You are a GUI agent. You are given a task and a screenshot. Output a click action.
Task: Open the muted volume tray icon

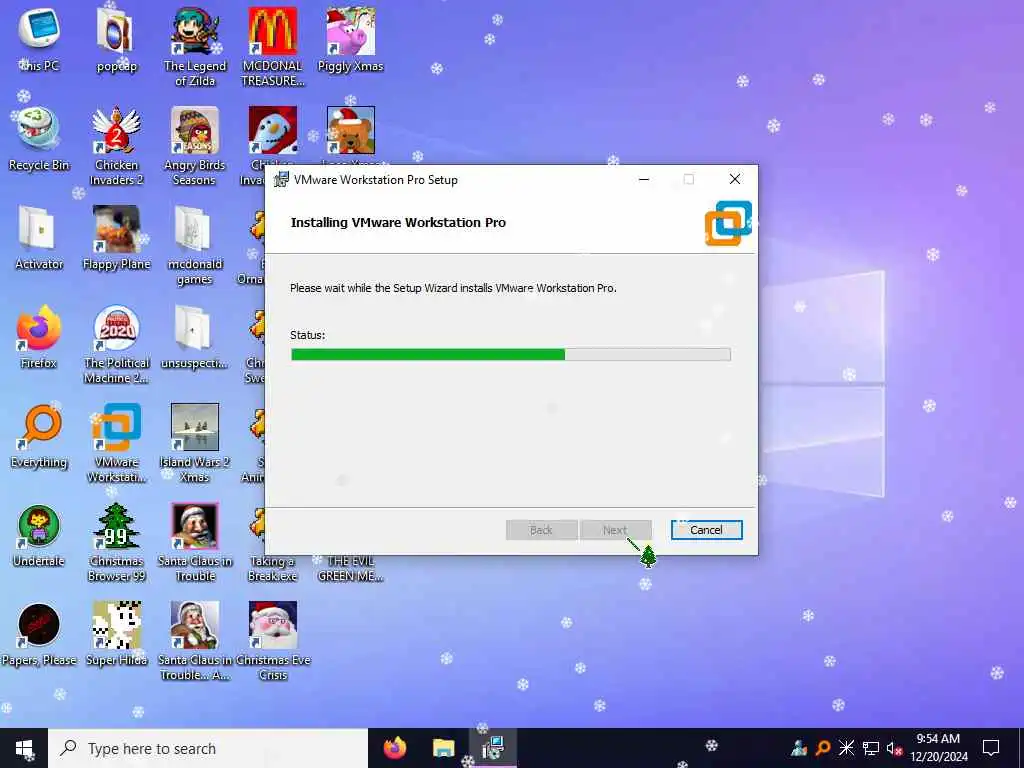tap(894, 748)
